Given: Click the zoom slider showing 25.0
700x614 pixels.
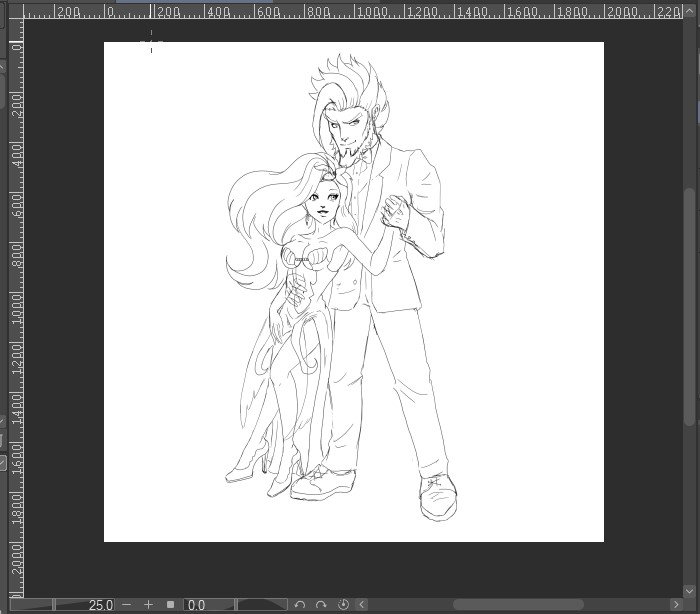Looking at the screenshot, I should (62, 605).
